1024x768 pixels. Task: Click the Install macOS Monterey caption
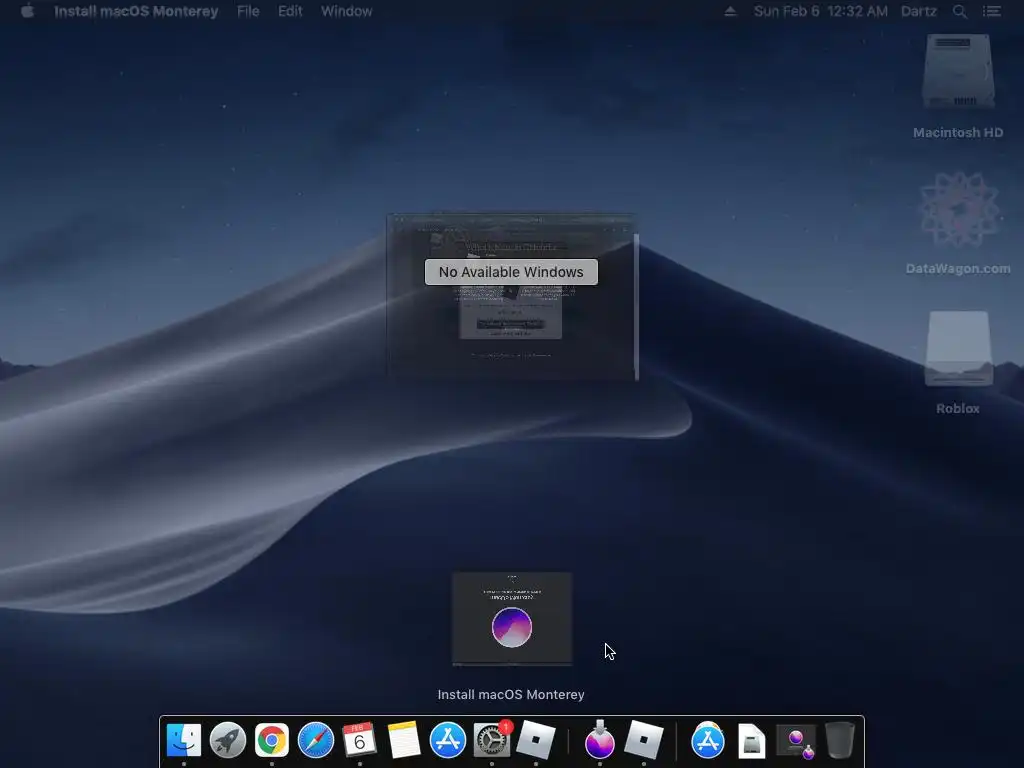pos(511,694)
